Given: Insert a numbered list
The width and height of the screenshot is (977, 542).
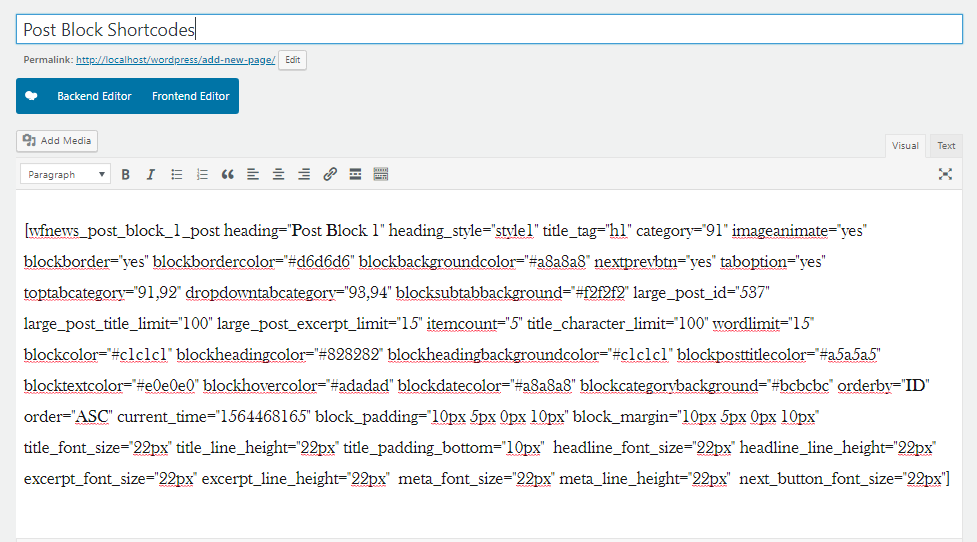Looking at the screenshot, I should click(202, 174).
